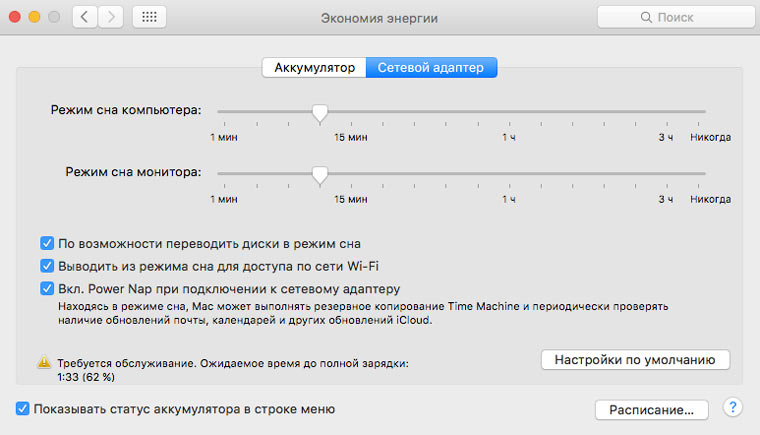This screenshot has height=435, width=760.
Task: Toggle Power Nap on power adapter
Action: (46, 288)
